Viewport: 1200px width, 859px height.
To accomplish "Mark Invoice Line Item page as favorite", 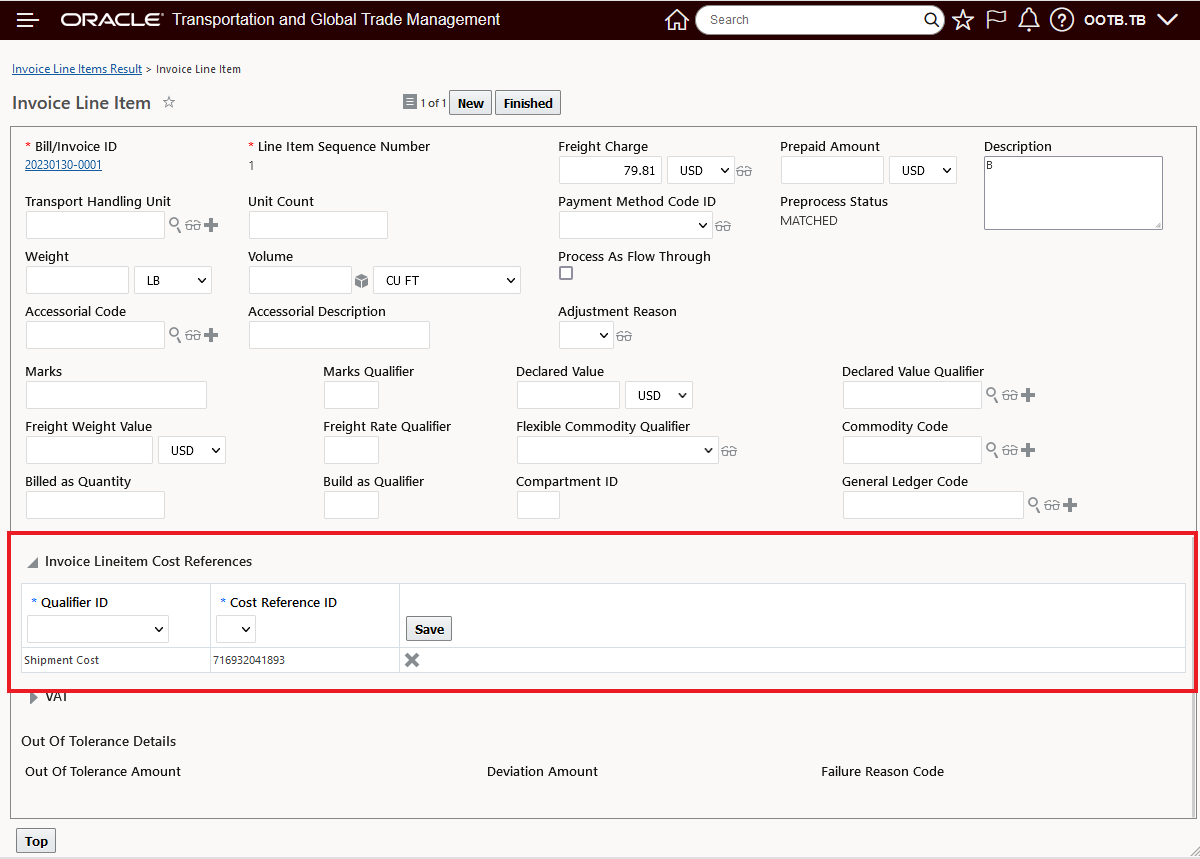I will click(x=169, y=102).
